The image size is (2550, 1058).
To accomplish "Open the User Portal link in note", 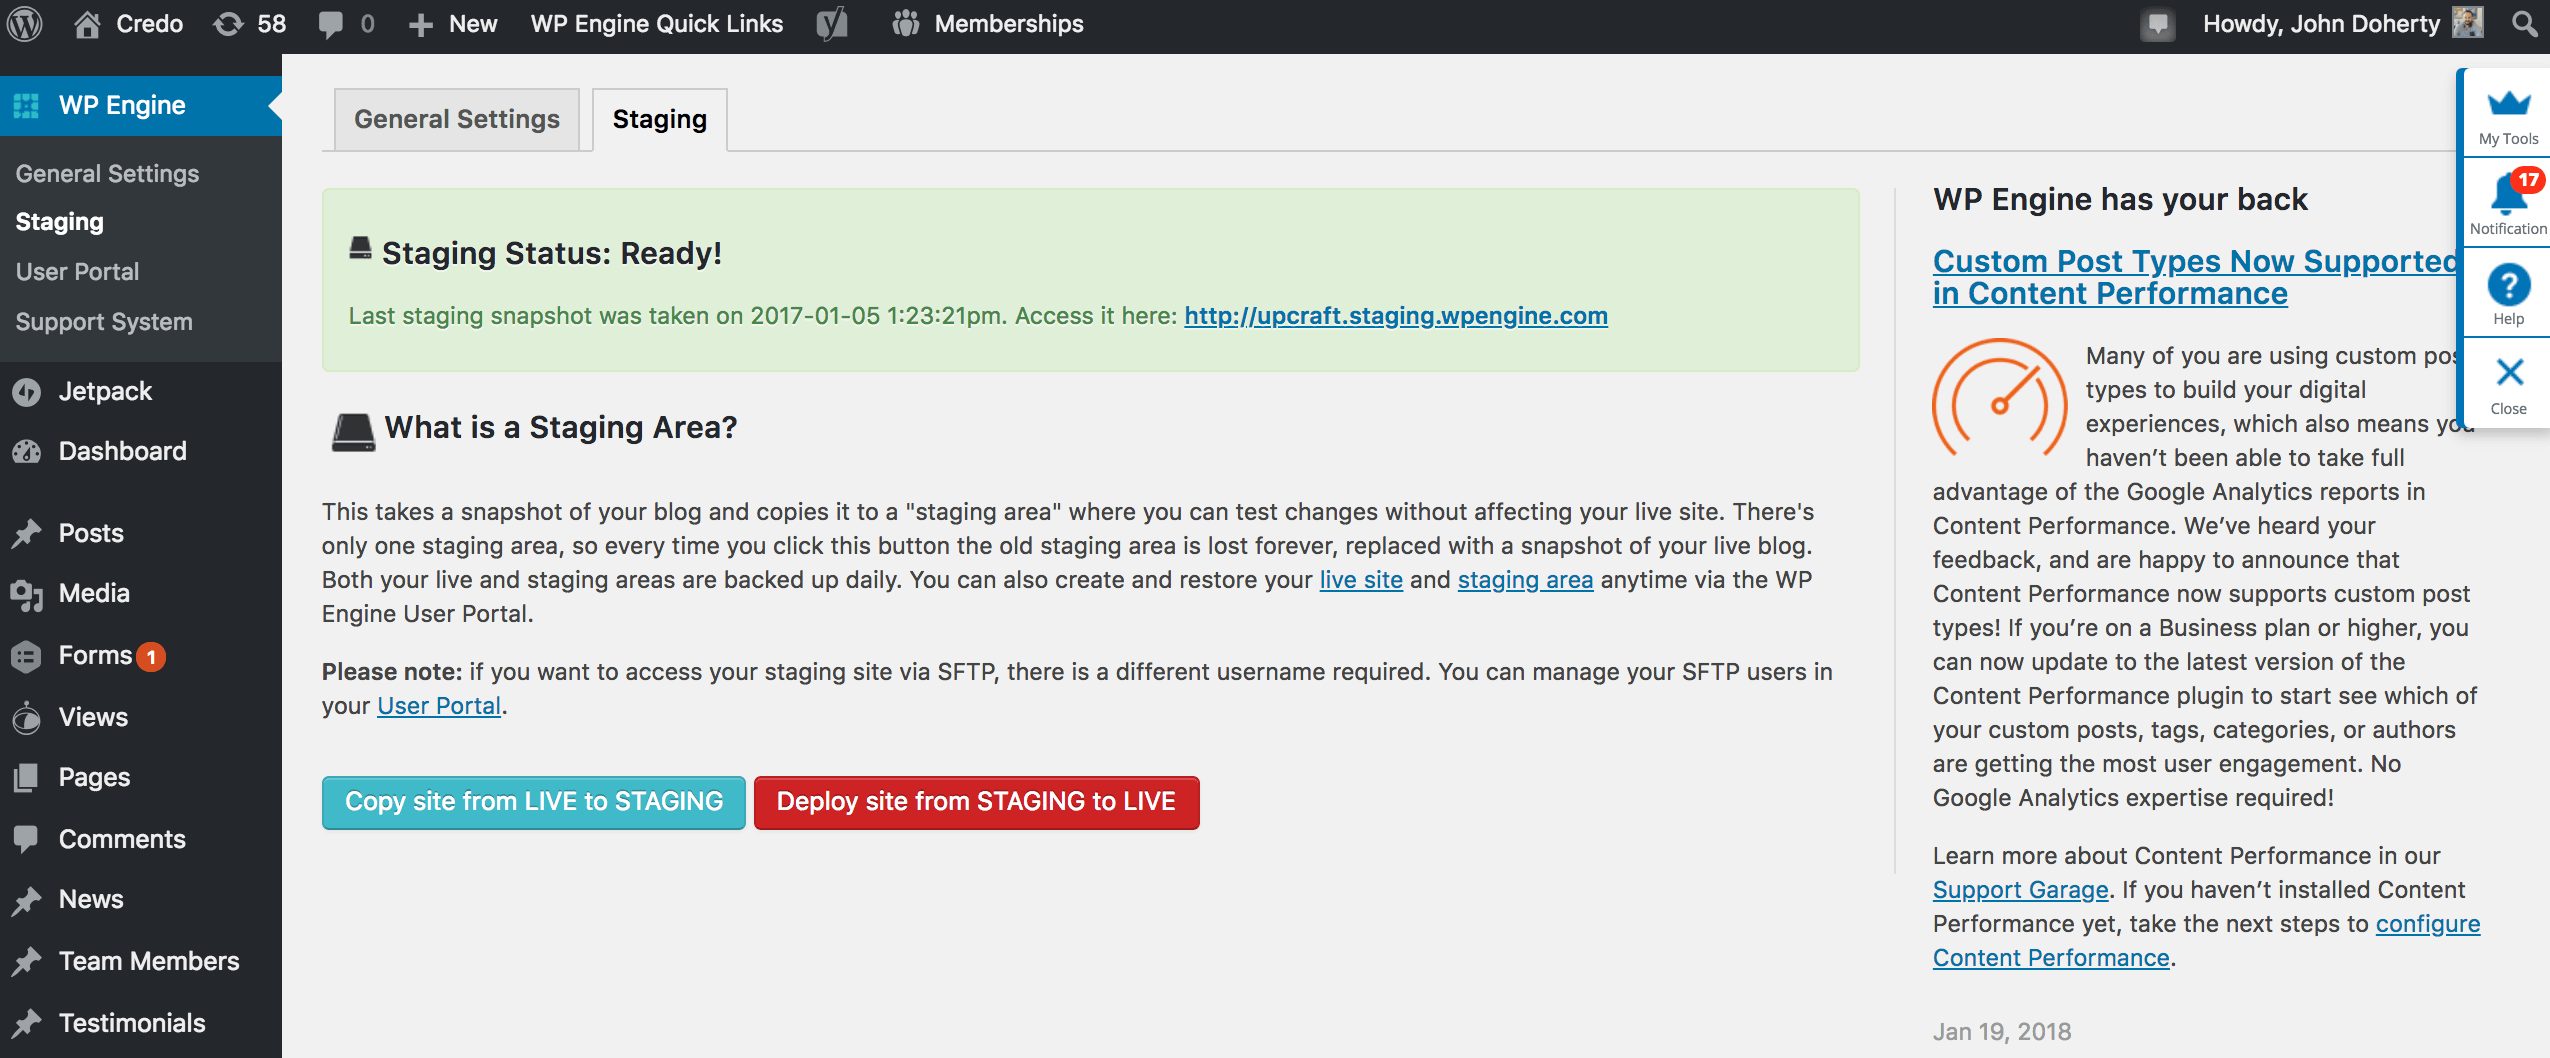I will click(439, 706).
